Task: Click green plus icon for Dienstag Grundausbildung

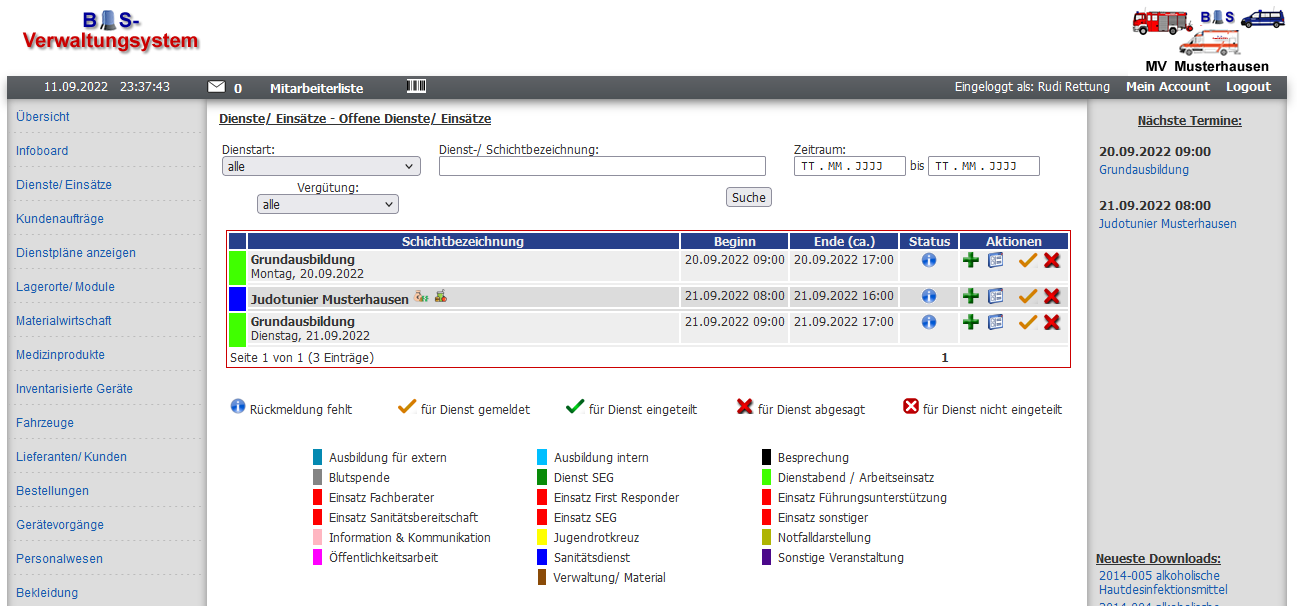Action: click(x=971, y=322)
